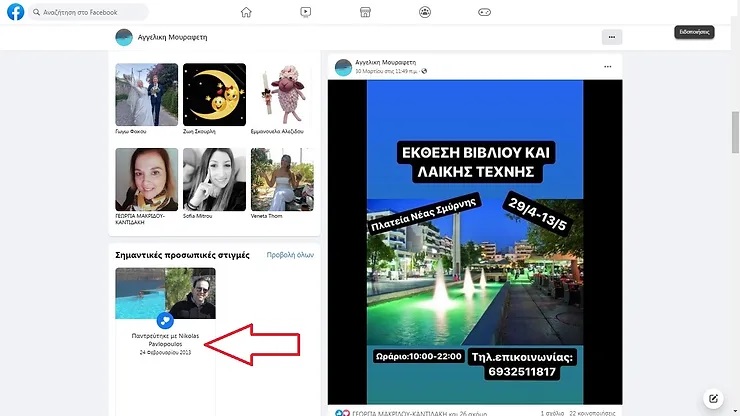Expand the profile header three-dot menu
Image resolution: width=740 pixels, height=416 pixels.
(613, 37)
